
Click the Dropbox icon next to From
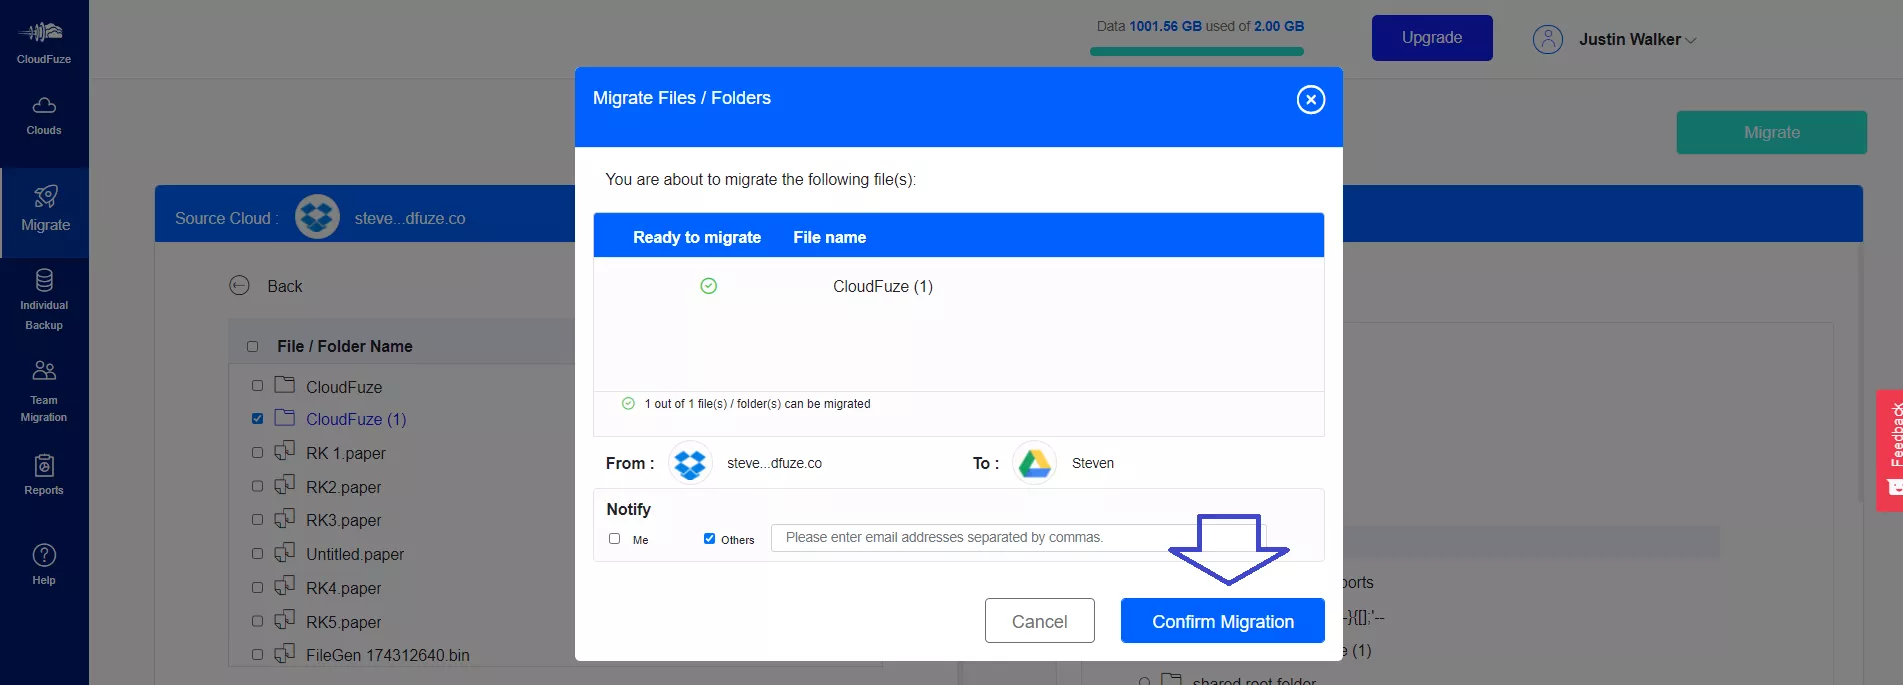[x=690, y=463]
